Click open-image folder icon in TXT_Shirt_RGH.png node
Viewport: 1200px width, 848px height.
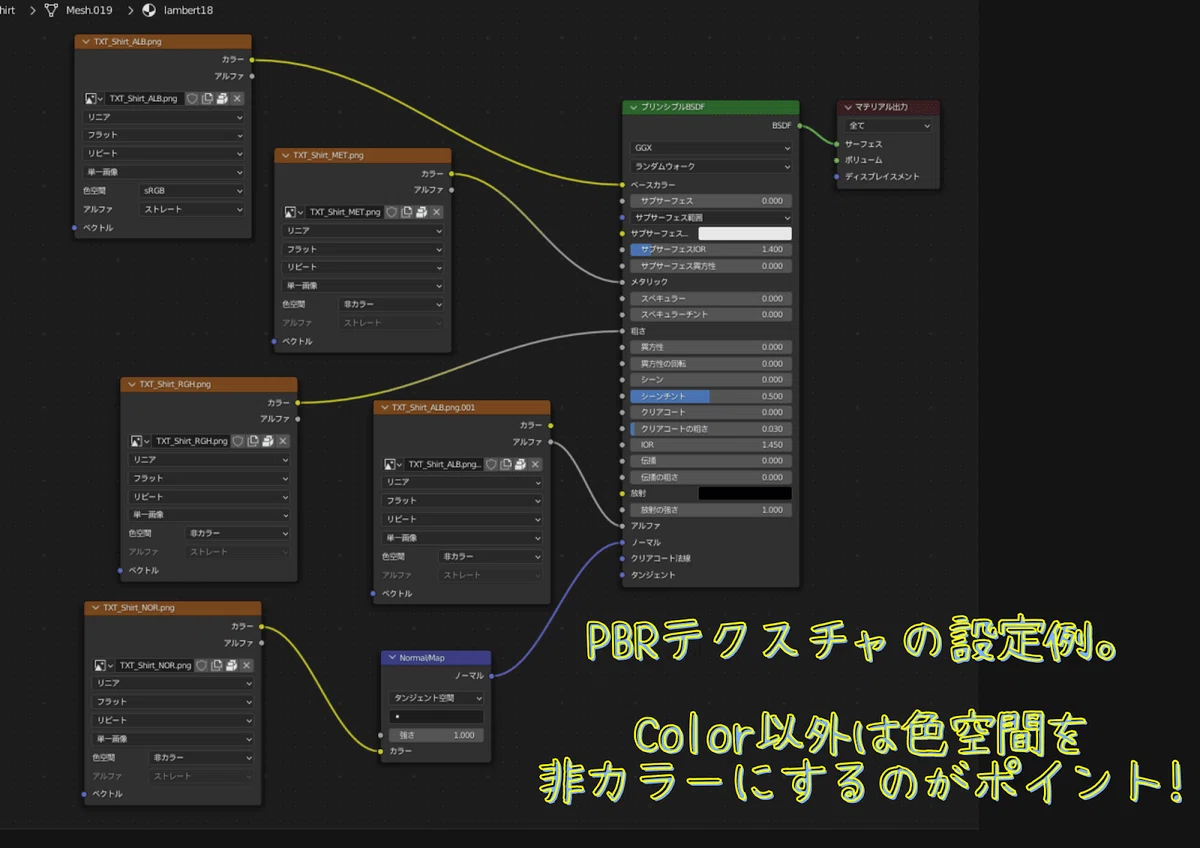268,441
